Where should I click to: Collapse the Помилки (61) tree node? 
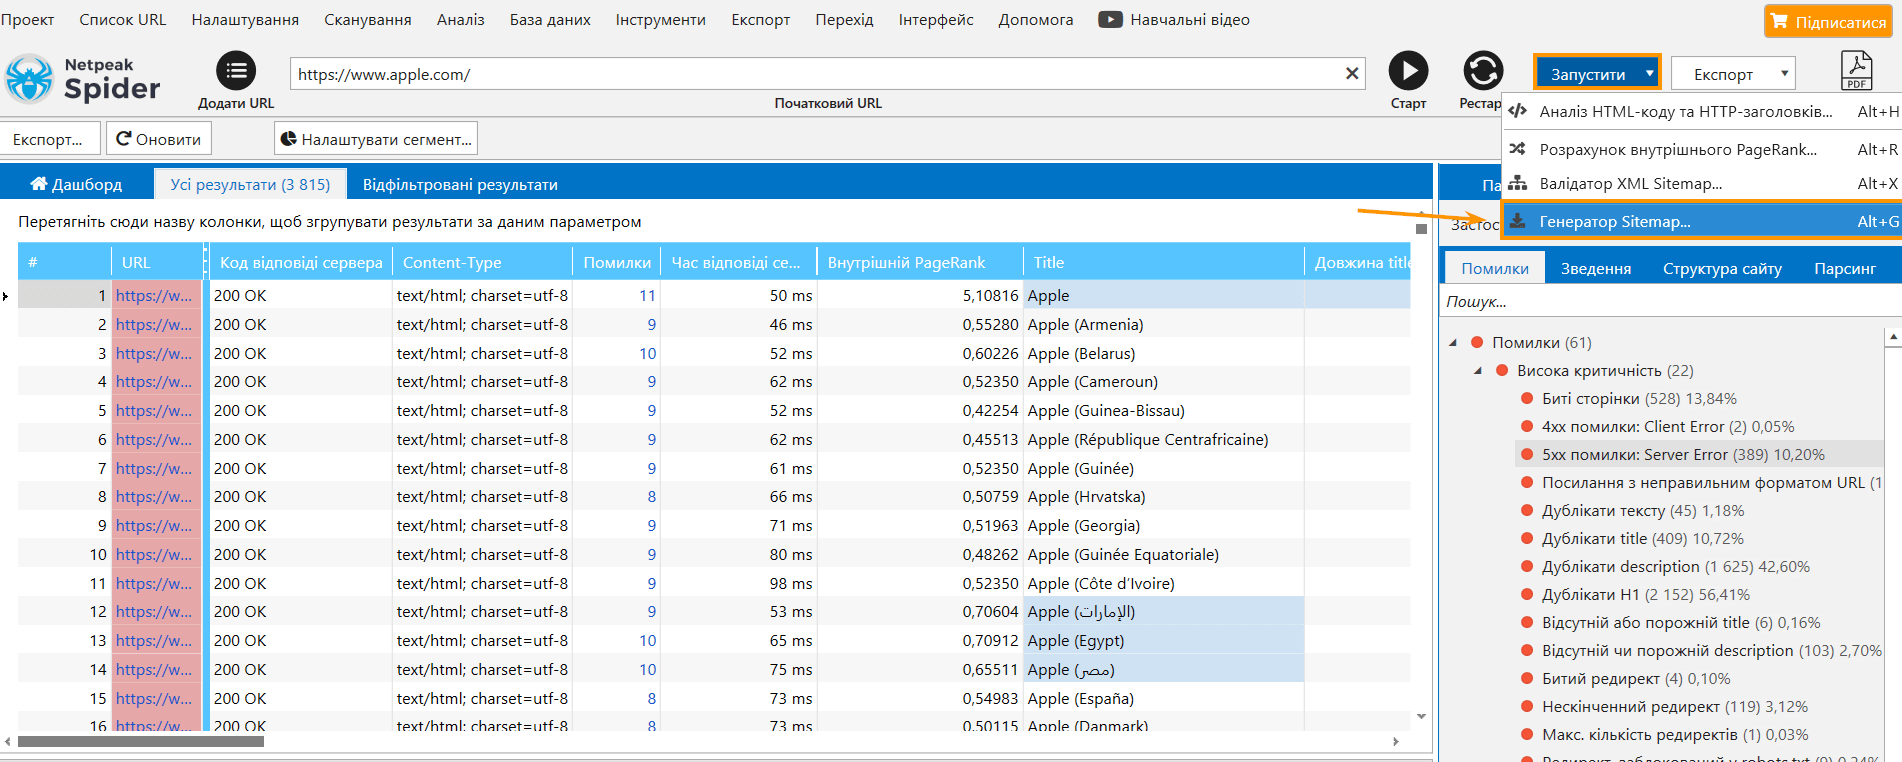coord(1453,342)
